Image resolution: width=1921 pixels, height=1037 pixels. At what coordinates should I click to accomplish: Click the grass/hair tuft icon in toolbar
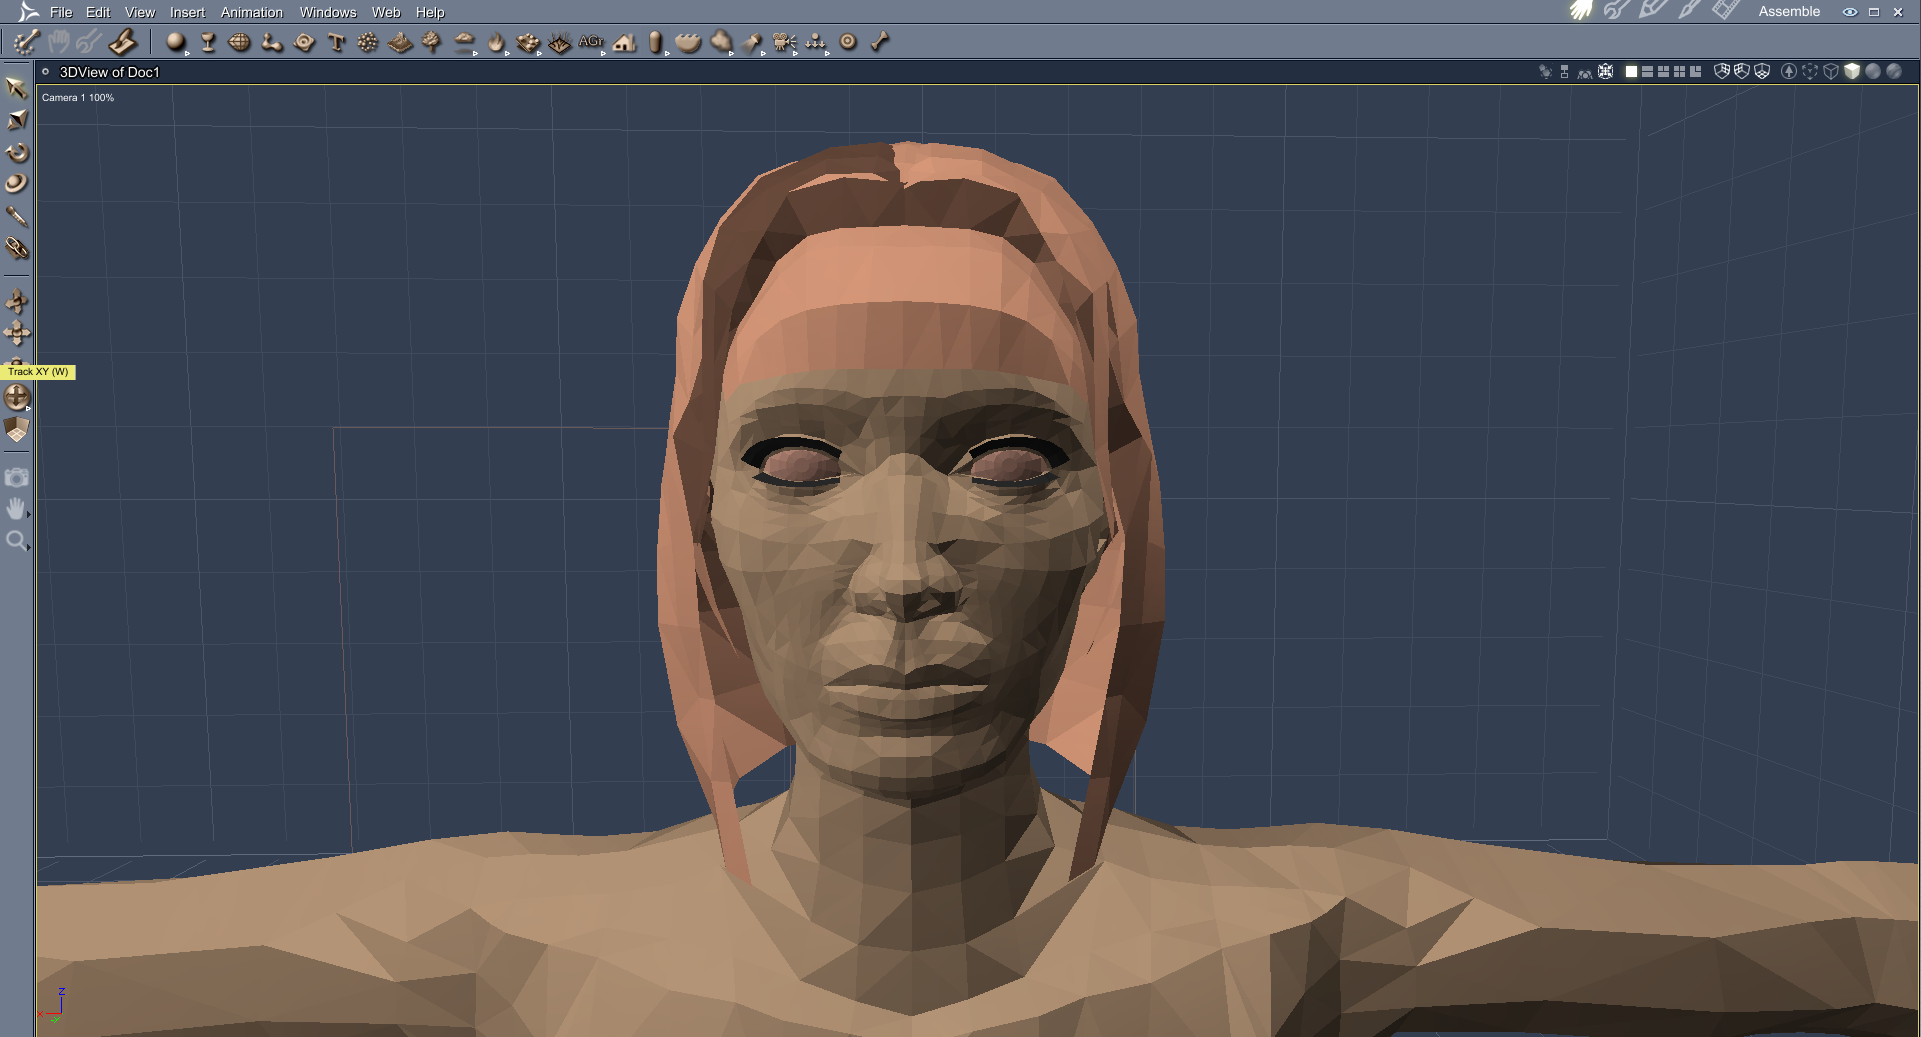coord(560,42)
